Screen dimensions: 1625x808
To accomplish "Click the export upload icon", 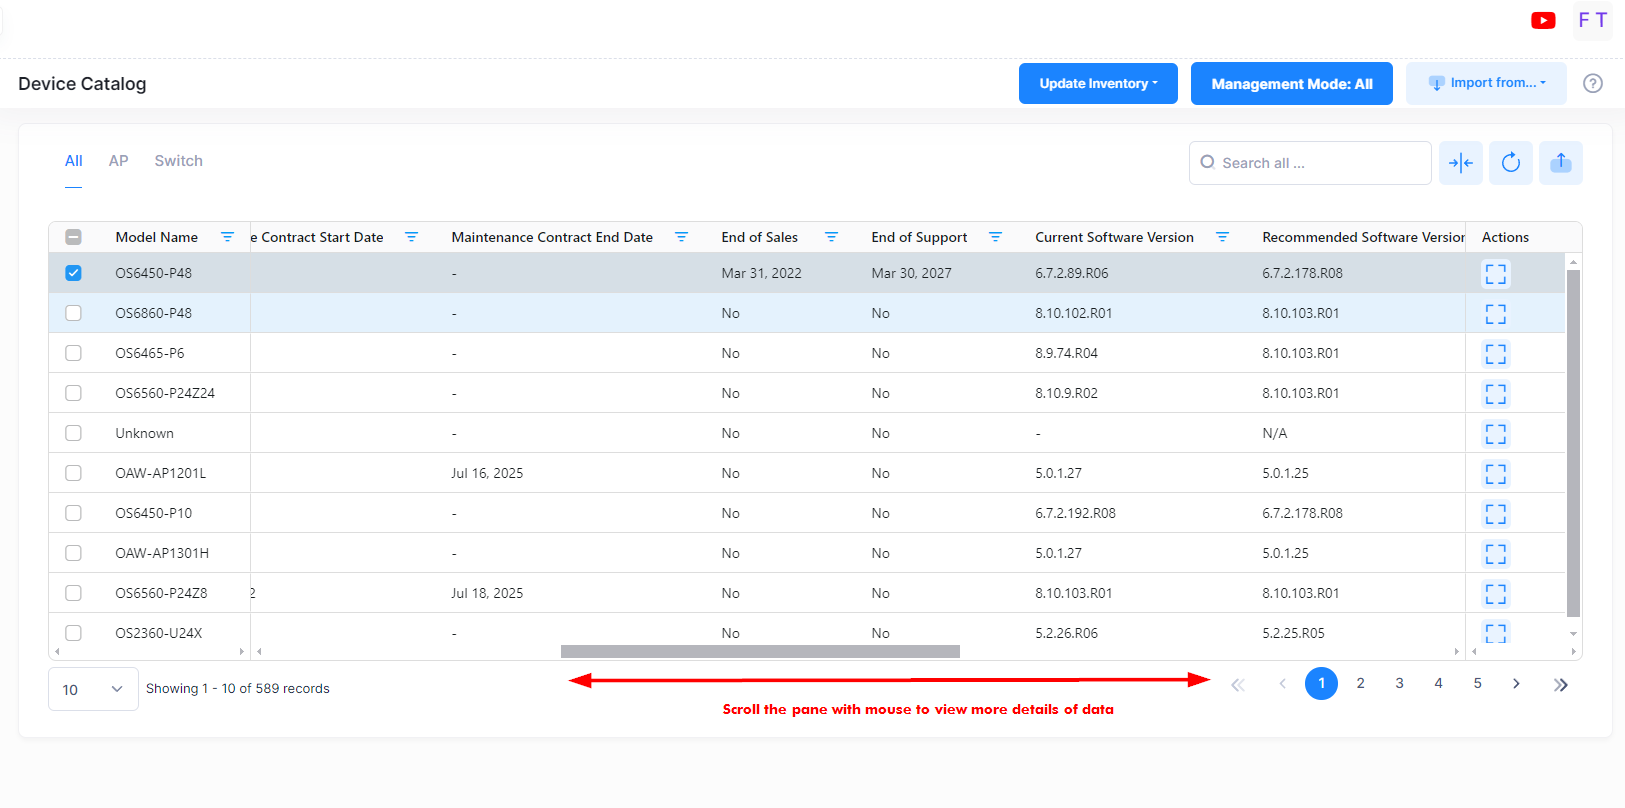I will [x=1560, y=163].
